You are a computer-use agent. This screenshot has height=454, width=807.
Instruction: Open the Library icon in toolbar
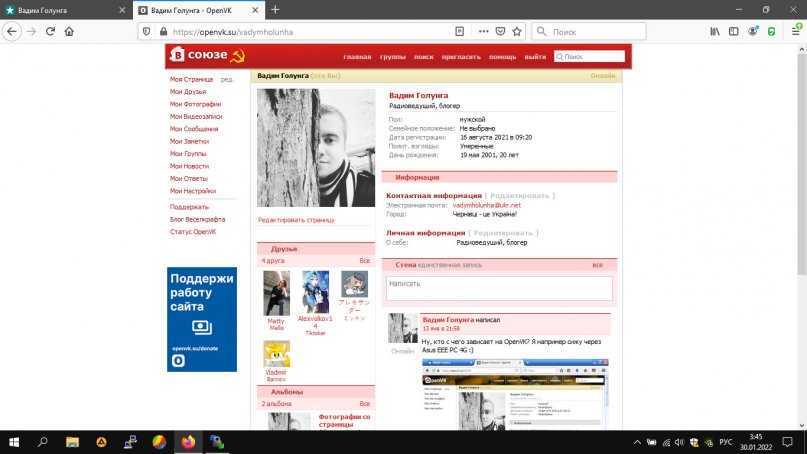[x=715, y=31]
